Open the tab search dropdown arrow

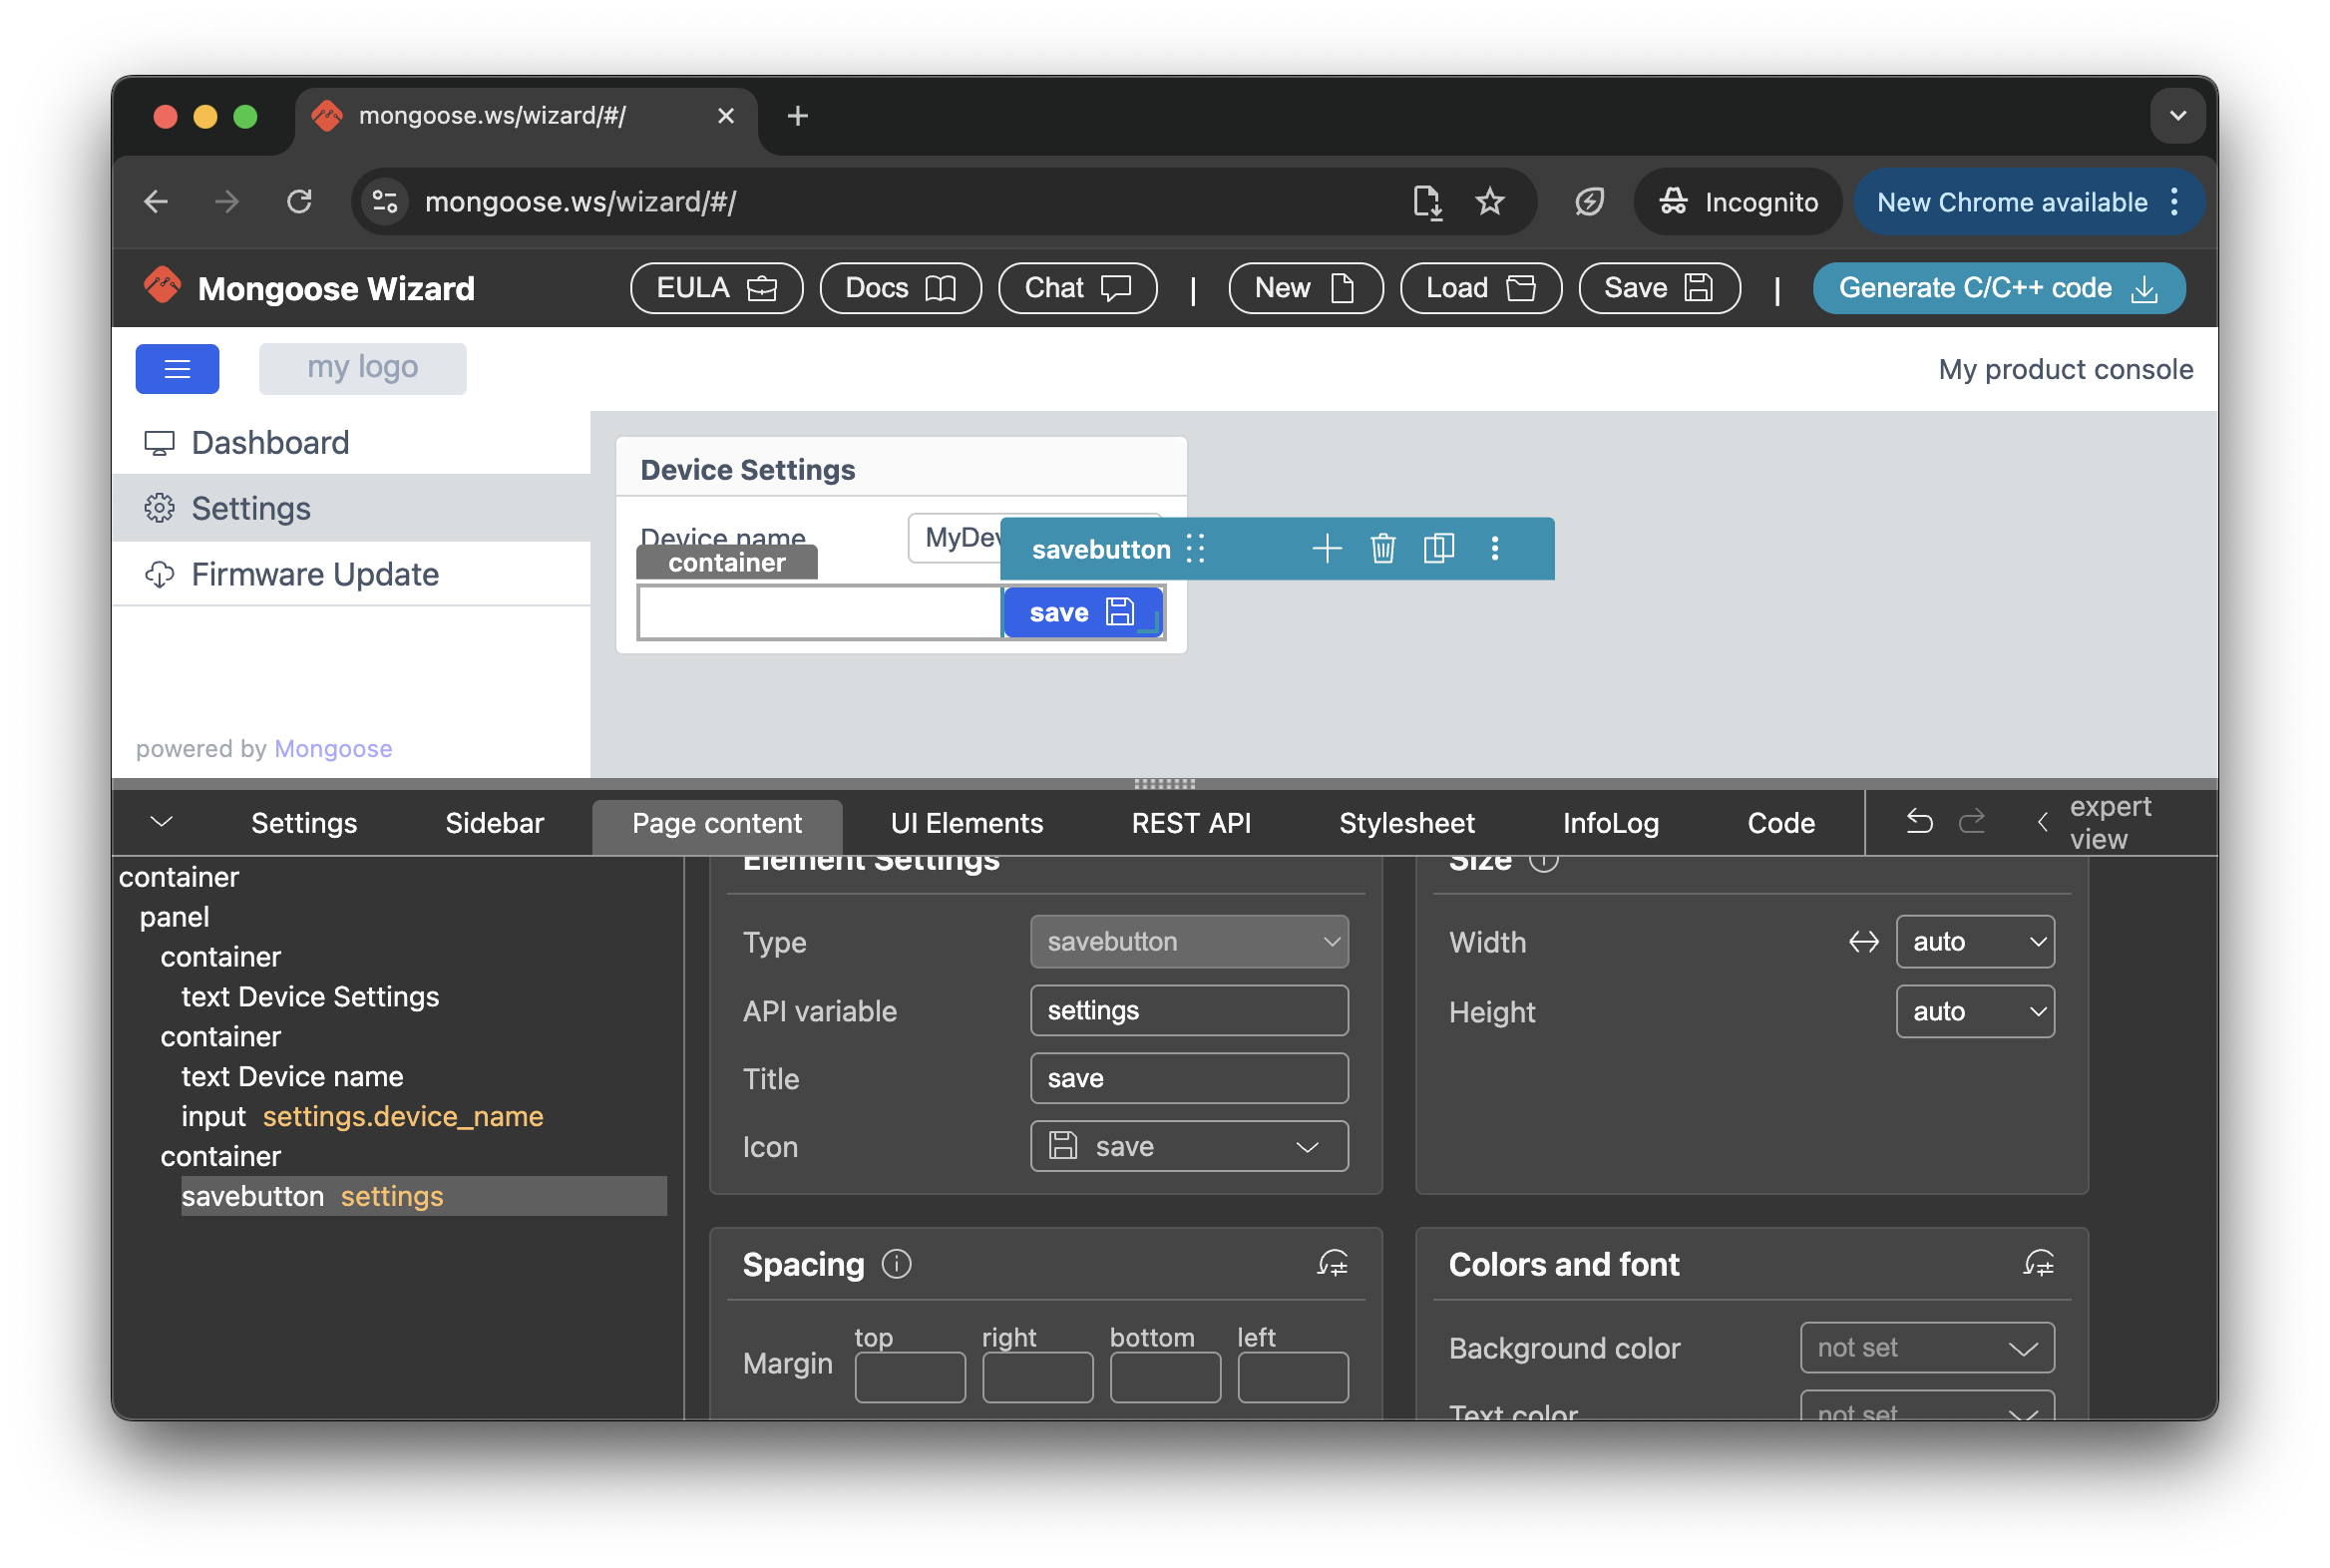[2177, 116]
